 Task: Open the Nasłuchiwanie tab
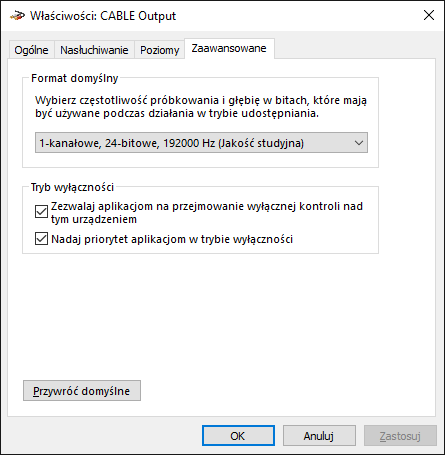[94, 50]
